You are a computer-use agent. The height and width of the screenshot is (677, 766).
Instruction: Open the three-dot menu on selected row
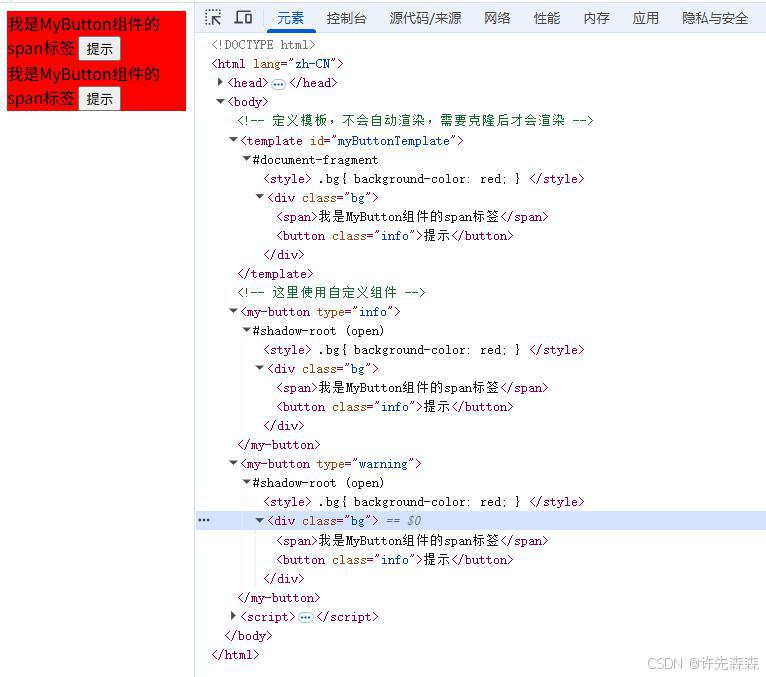click(x=204, y=520)
